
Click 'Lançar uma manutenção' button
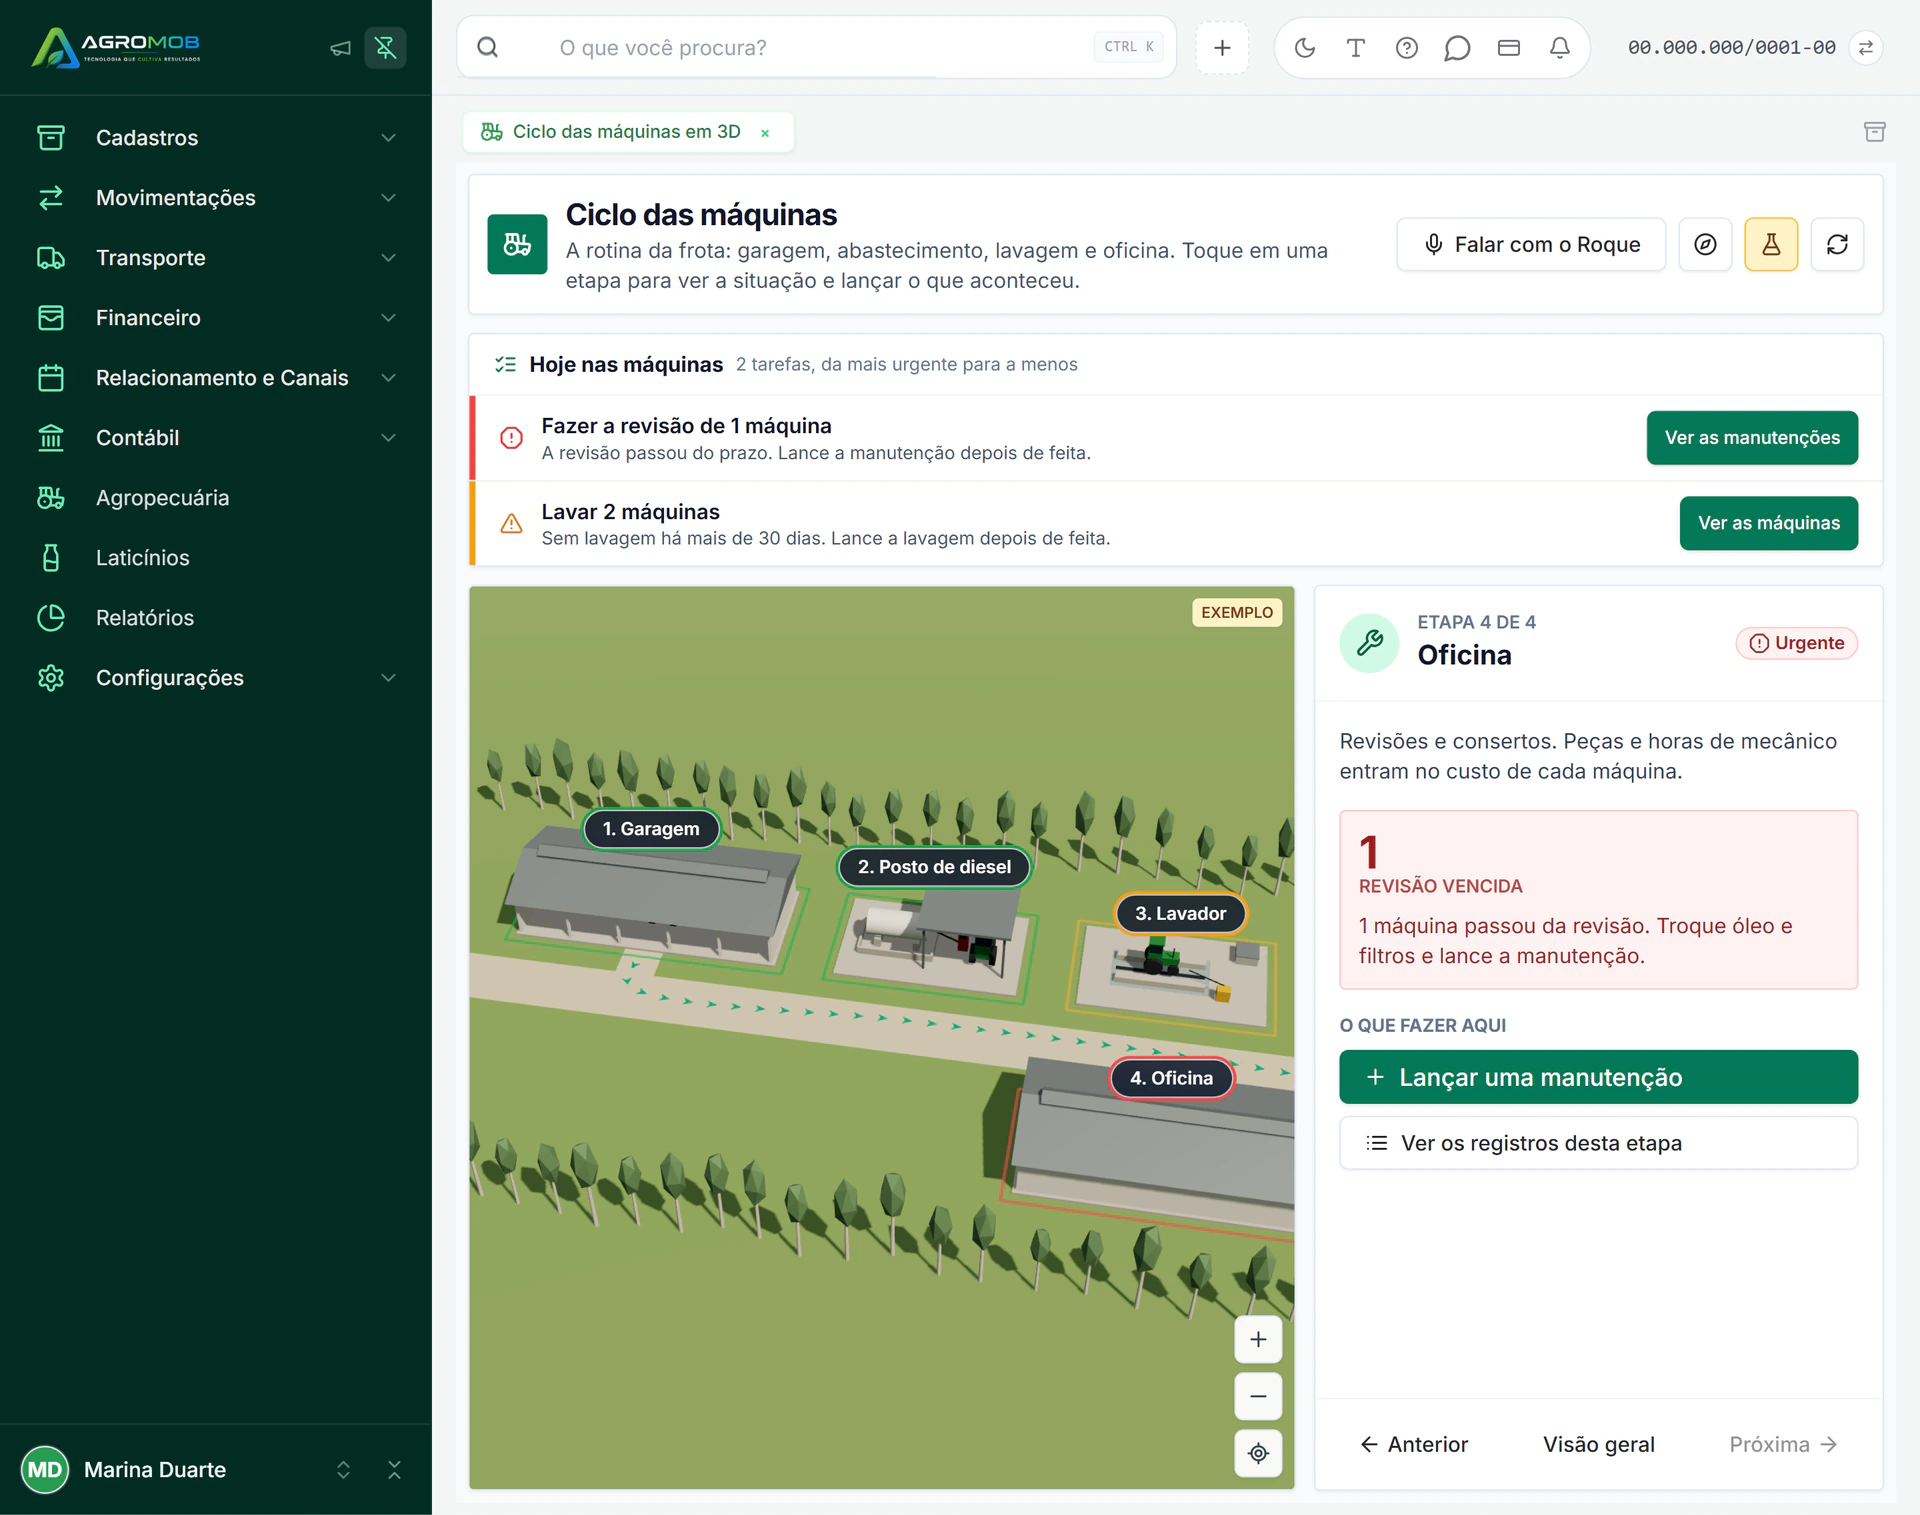(x=1598, y=1077)
